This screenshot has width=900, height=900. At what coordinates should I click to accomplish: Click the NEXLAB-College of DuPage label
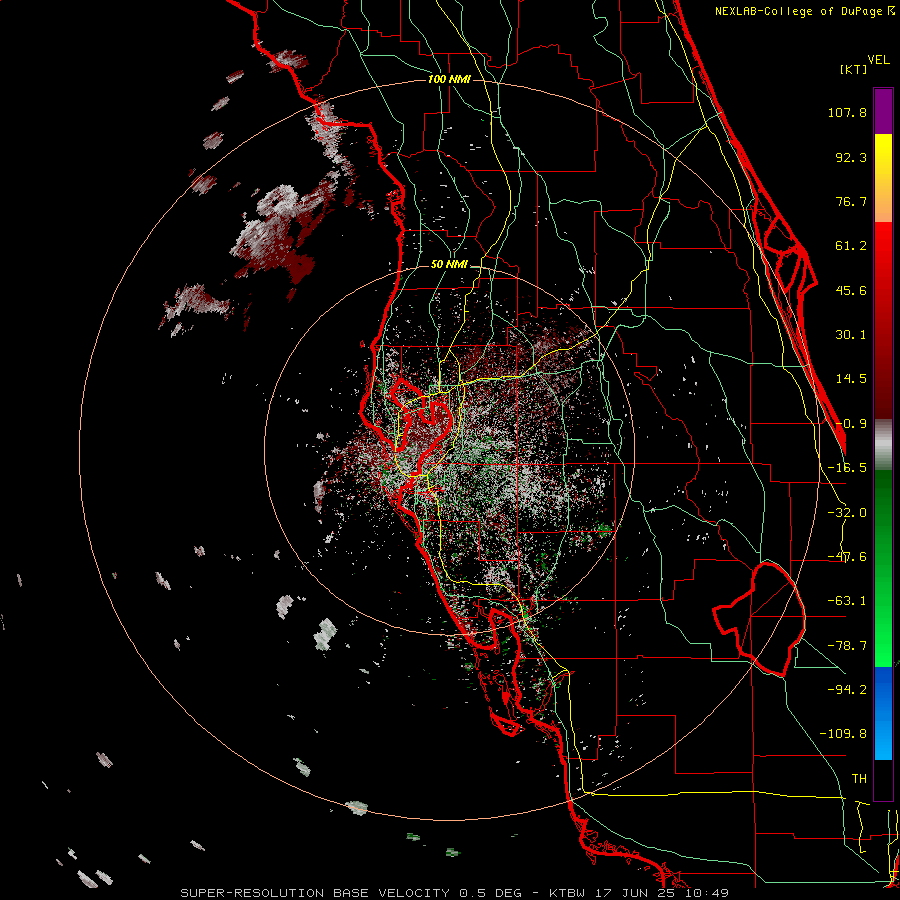coord(799,11)
